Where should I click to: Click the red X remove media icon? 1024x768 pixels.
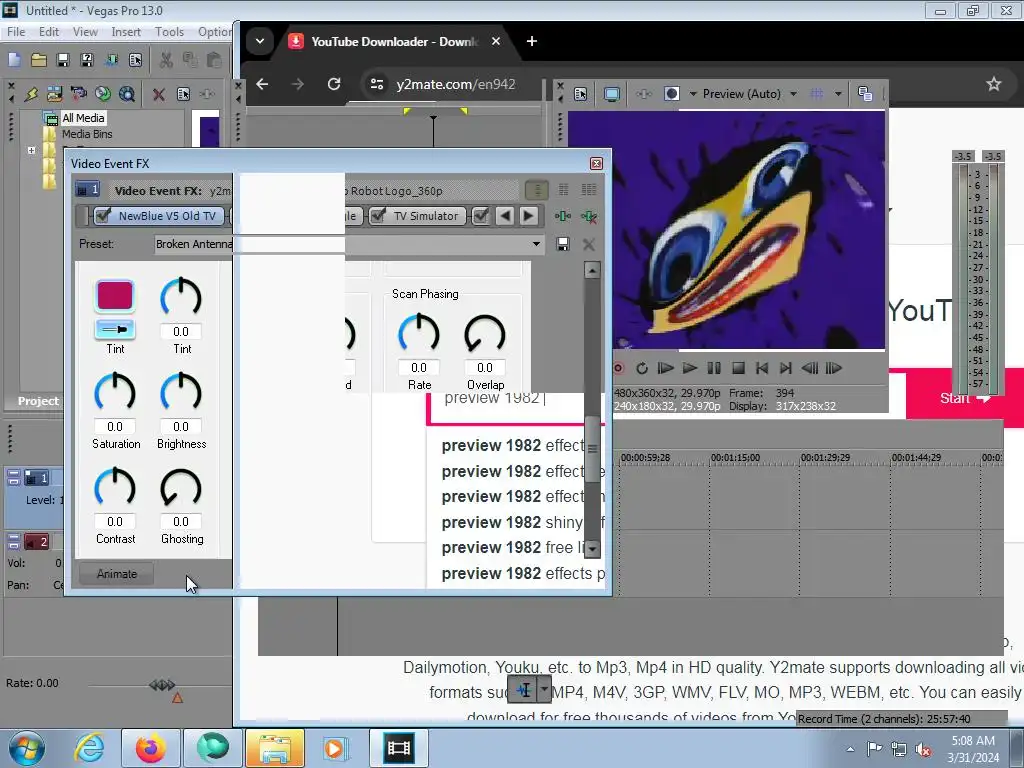point(158,95)
